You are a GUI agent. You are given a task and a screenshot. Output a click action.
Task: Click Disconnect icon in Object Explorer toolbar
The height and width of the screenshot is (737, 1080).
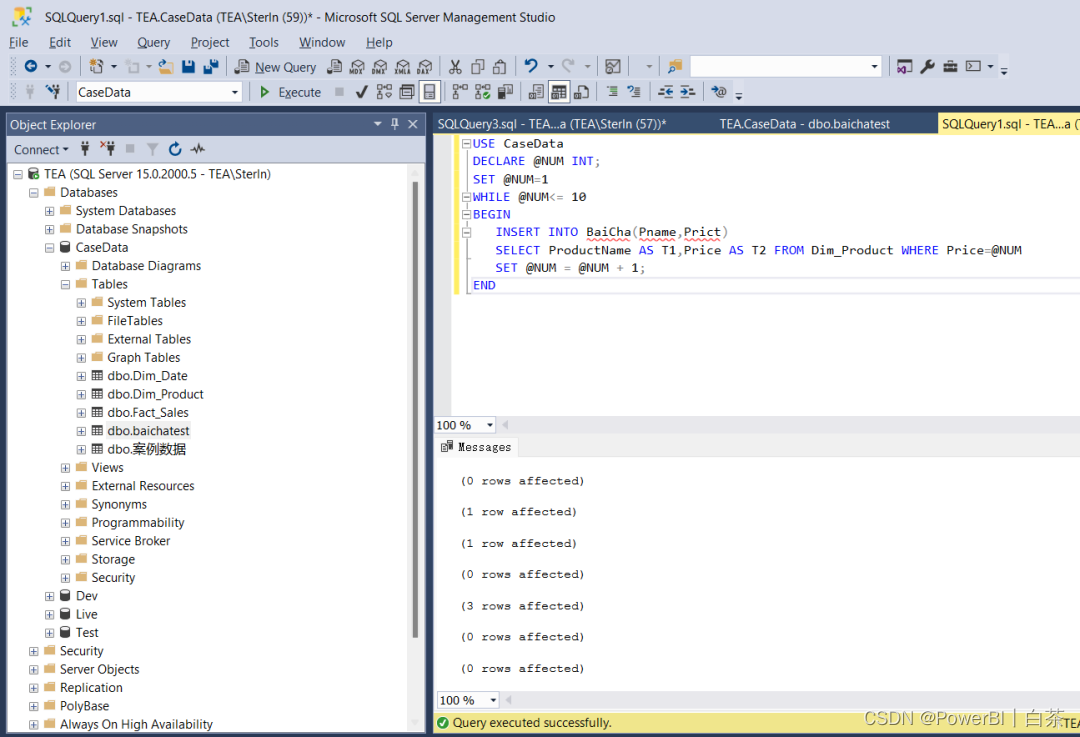tap(107, 149)
